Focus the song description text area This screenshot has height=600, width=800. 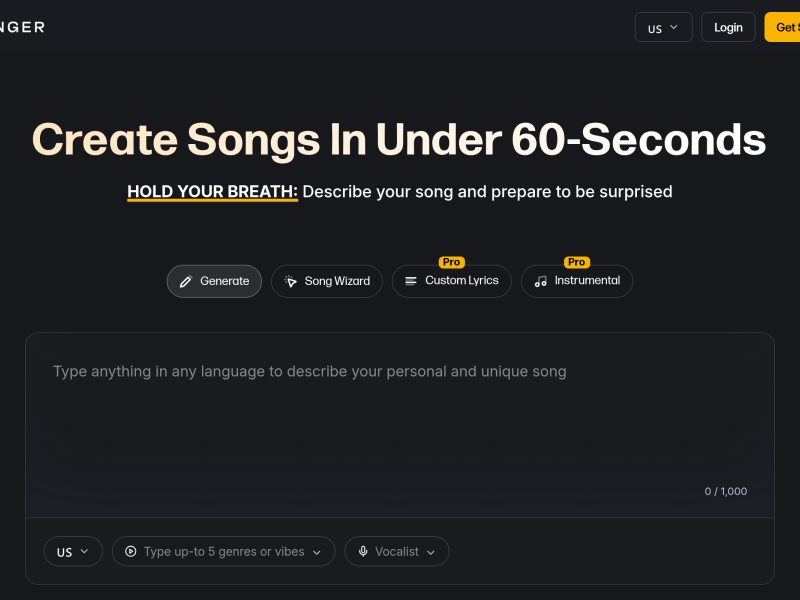coord(400,420)
